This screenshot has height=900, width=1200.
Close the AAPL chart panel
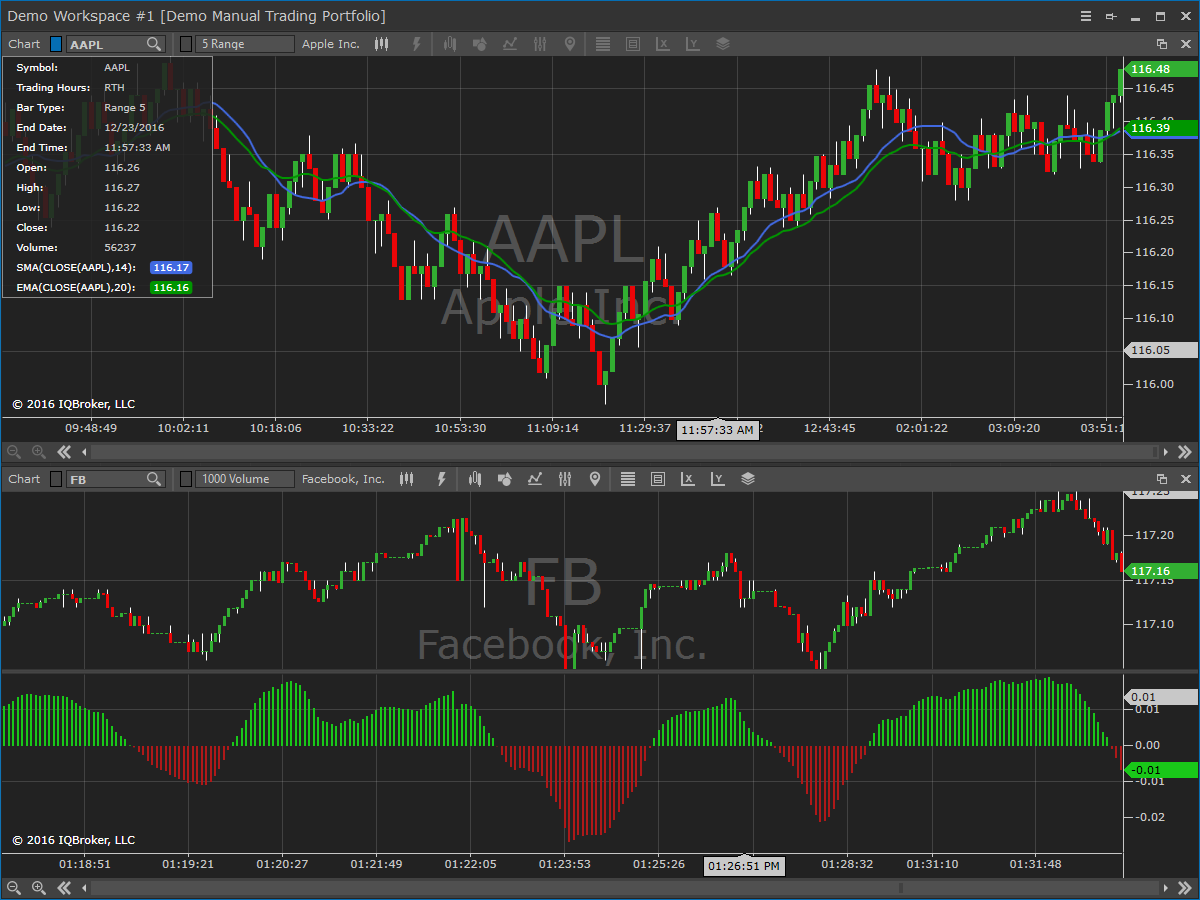pyautogui.click(x=1186, y=44)
